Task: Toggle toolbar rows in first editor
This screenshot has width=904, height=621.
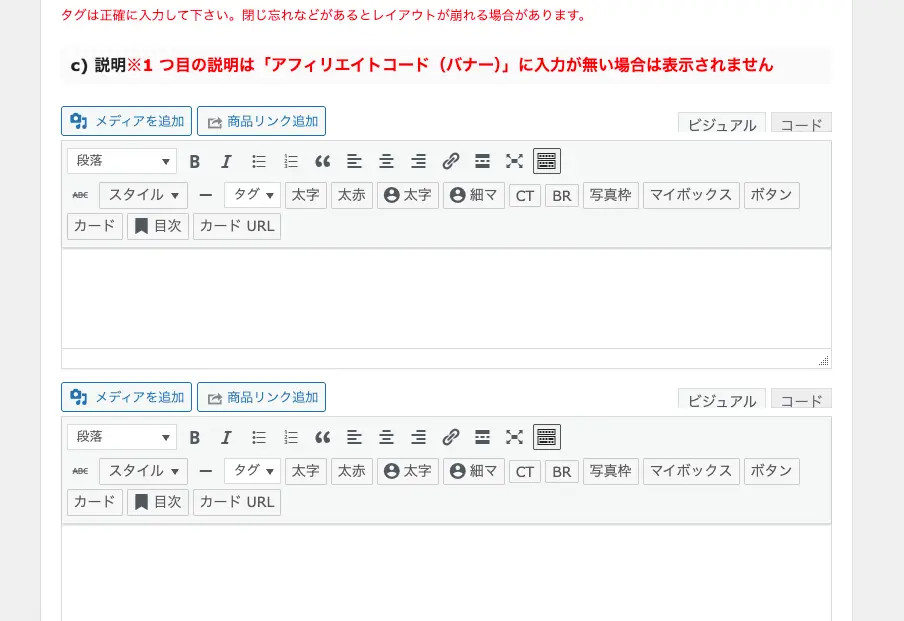Action: point(547,161)
